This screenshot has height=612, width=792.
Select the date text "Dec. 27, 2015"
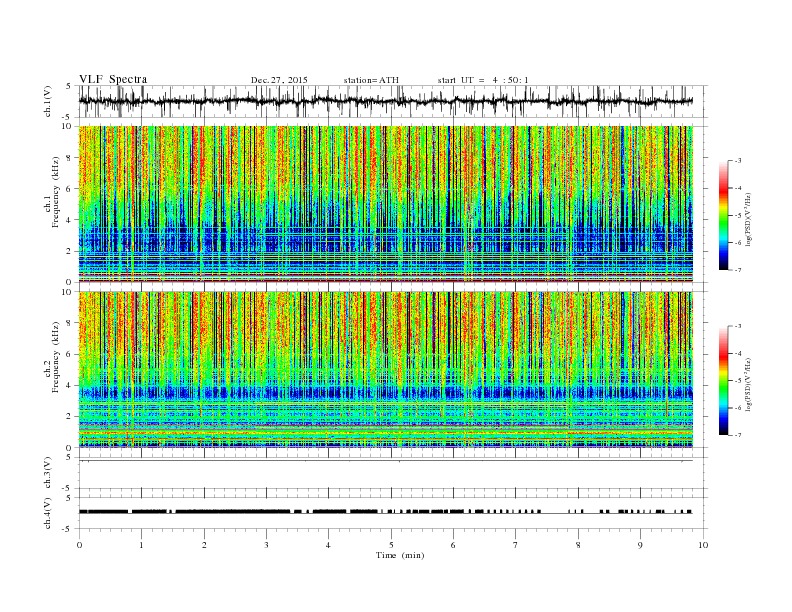pyautogui.click(x=279, y=80)
